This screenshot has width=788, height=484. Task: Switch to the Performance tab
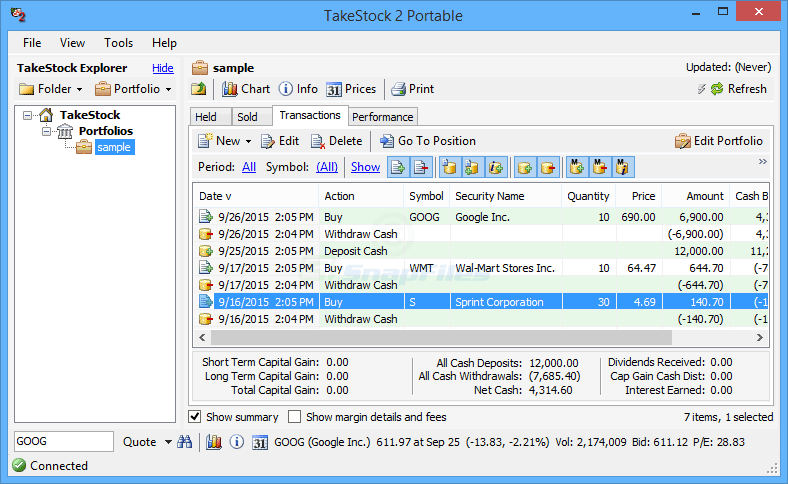pyautogui.click(x=382, y=117)
